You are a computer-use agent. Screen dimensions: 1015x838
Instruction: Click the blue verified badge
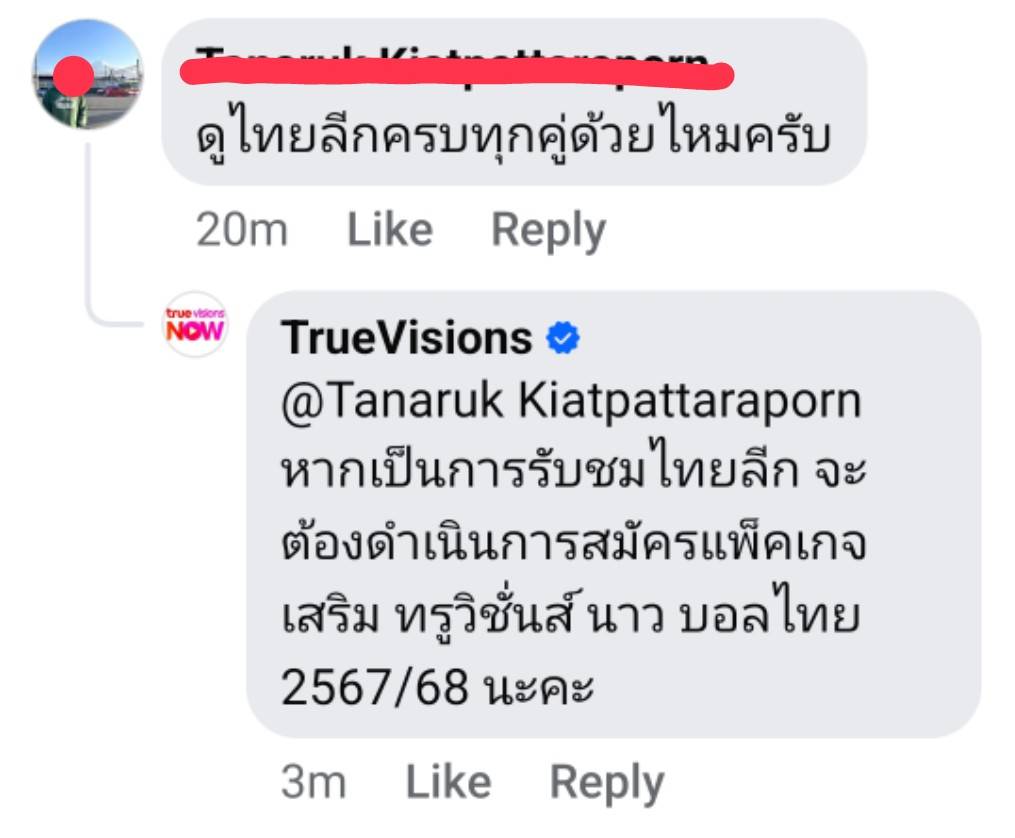pos(563,338)
